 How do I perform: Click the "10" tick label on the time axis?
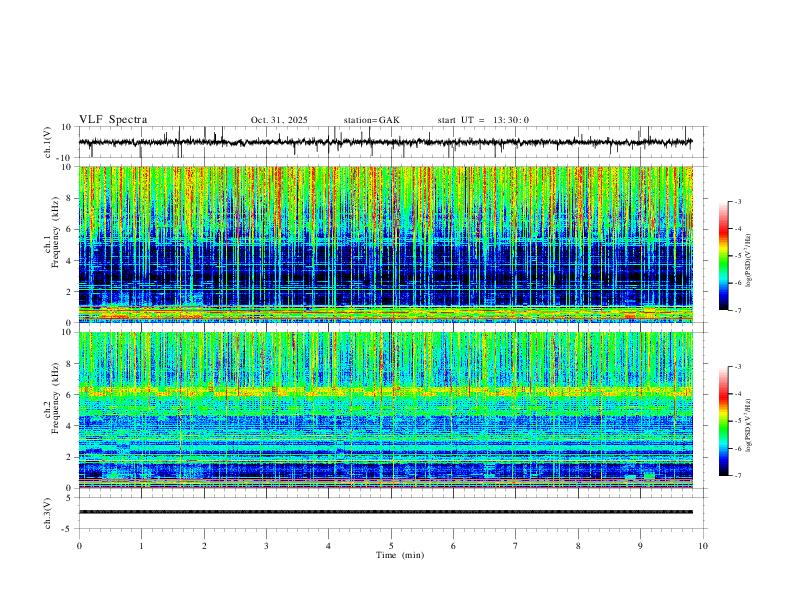point(703,546)
